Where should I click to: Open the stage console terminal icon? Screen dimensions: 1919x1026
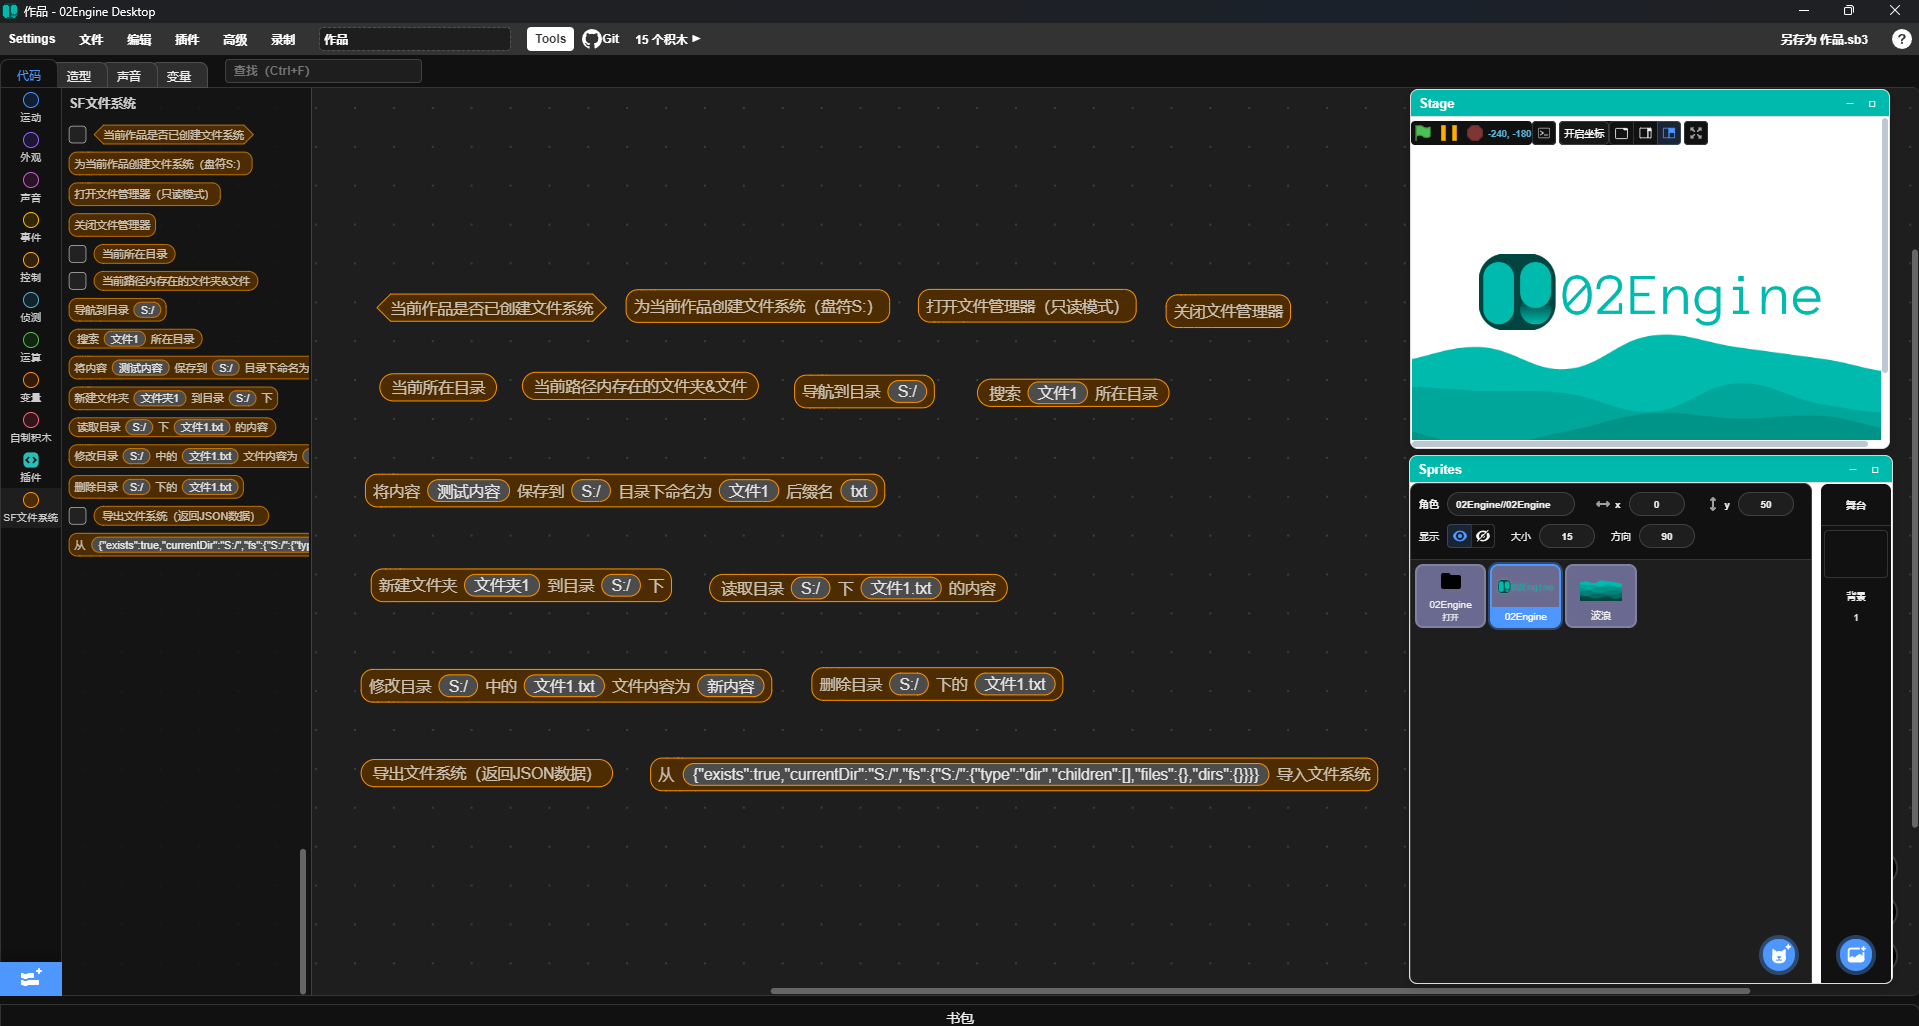click(1545, 133)
